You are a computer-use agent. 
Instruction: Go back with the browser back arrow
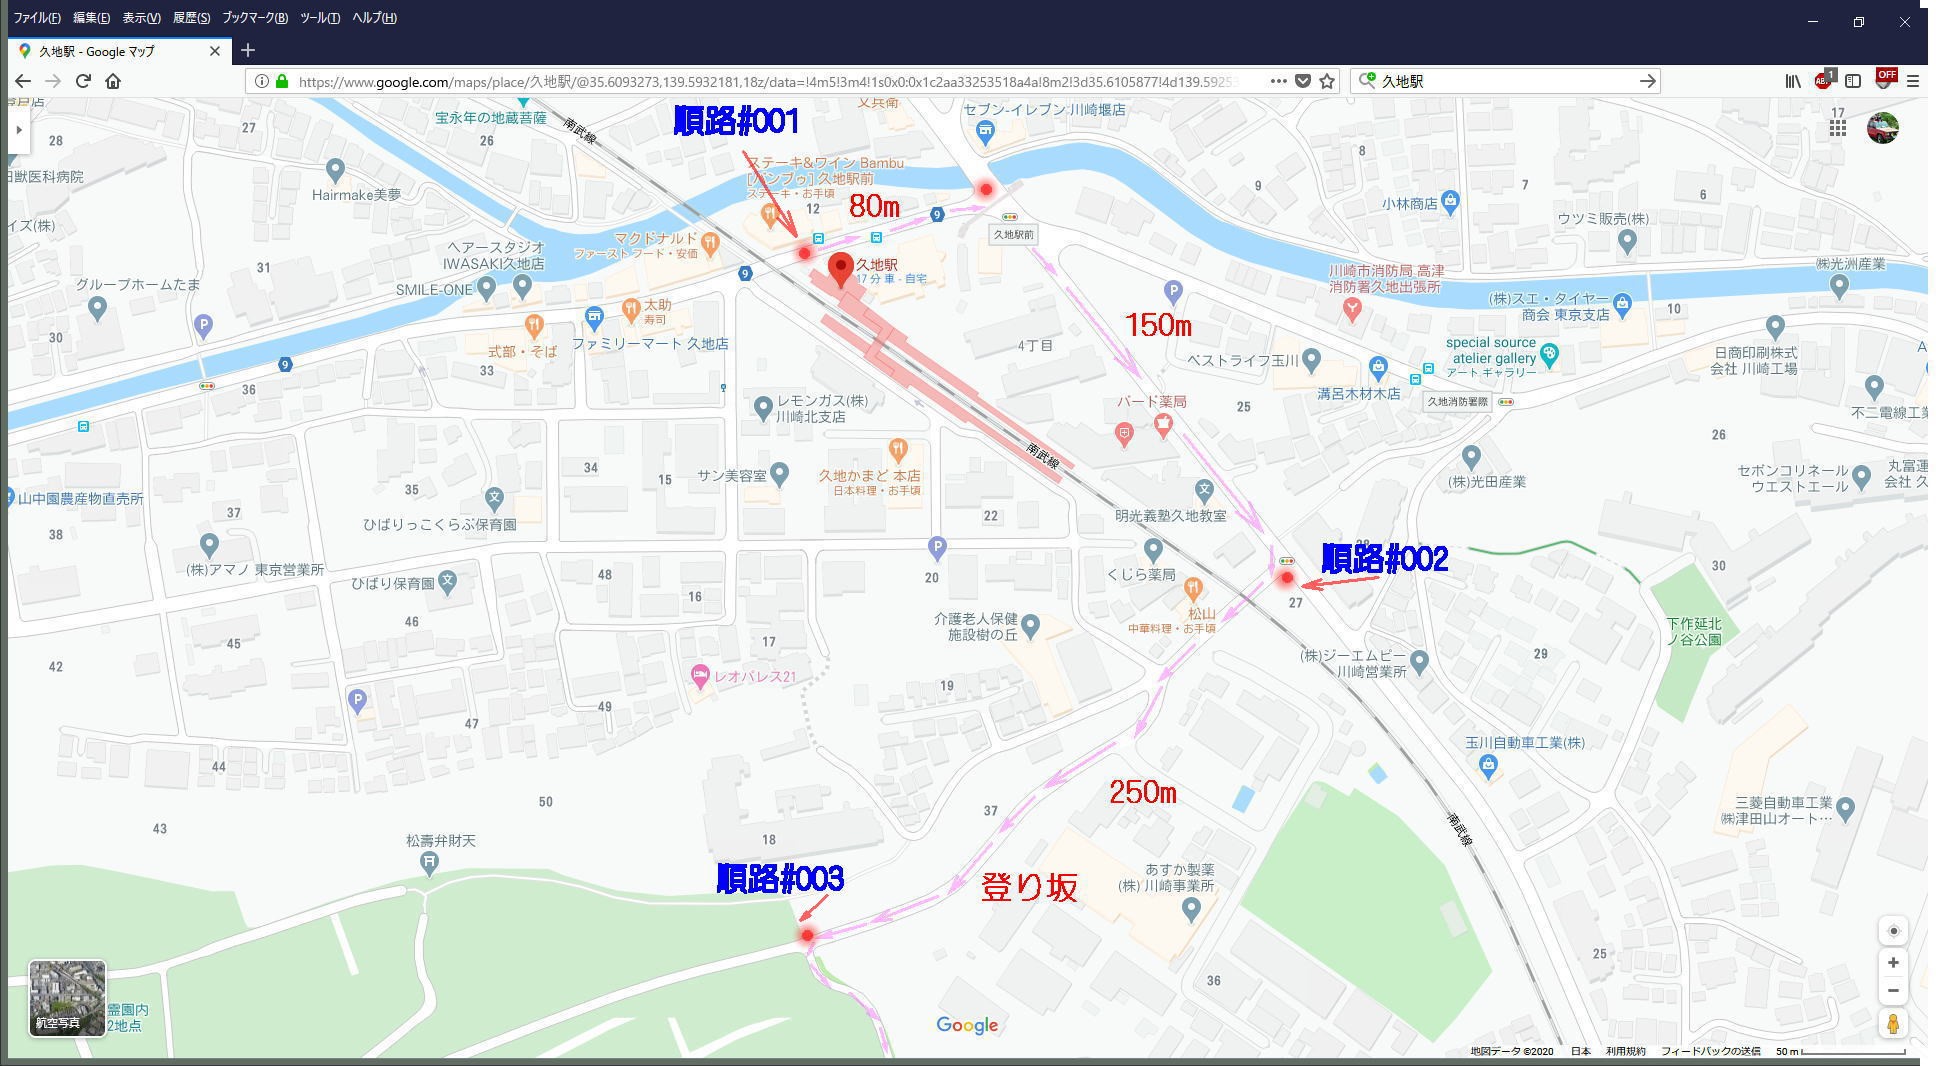point(22,81)
